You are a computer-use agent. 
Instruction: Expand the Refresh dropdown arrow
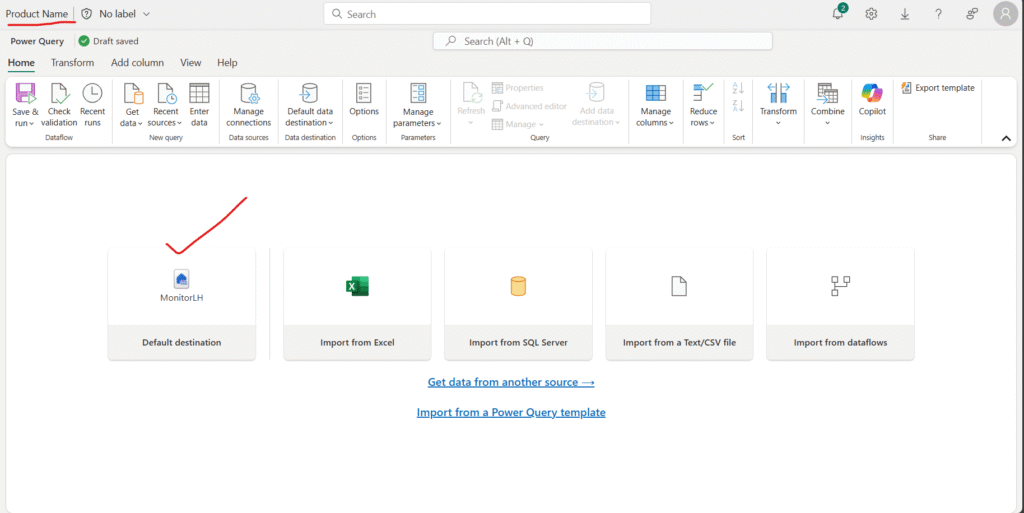point(471,123)
